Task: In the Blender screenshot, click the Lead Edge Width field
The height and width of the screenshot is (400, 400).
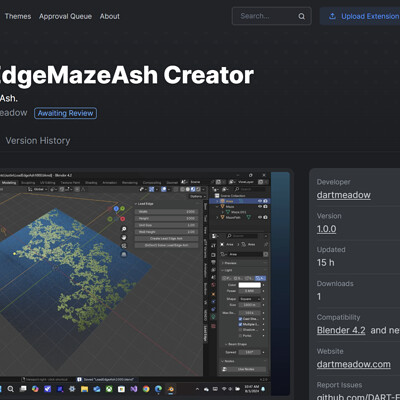Action: pos(166,212)
